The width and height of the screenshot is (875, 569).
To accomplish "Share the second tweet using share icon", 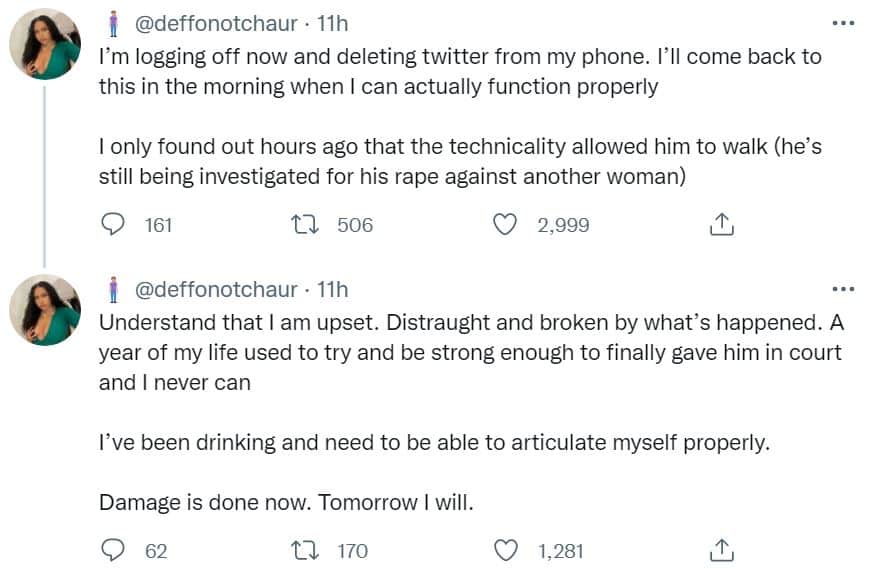I will 722,550.
